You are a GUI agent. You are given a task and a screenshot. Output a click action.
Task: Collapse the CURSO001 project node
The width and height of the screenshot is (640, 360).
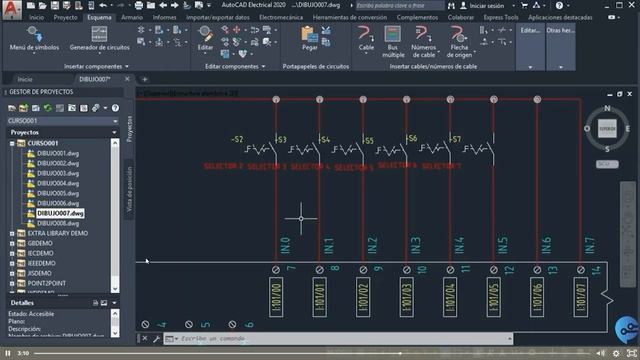tap(12, 143)
